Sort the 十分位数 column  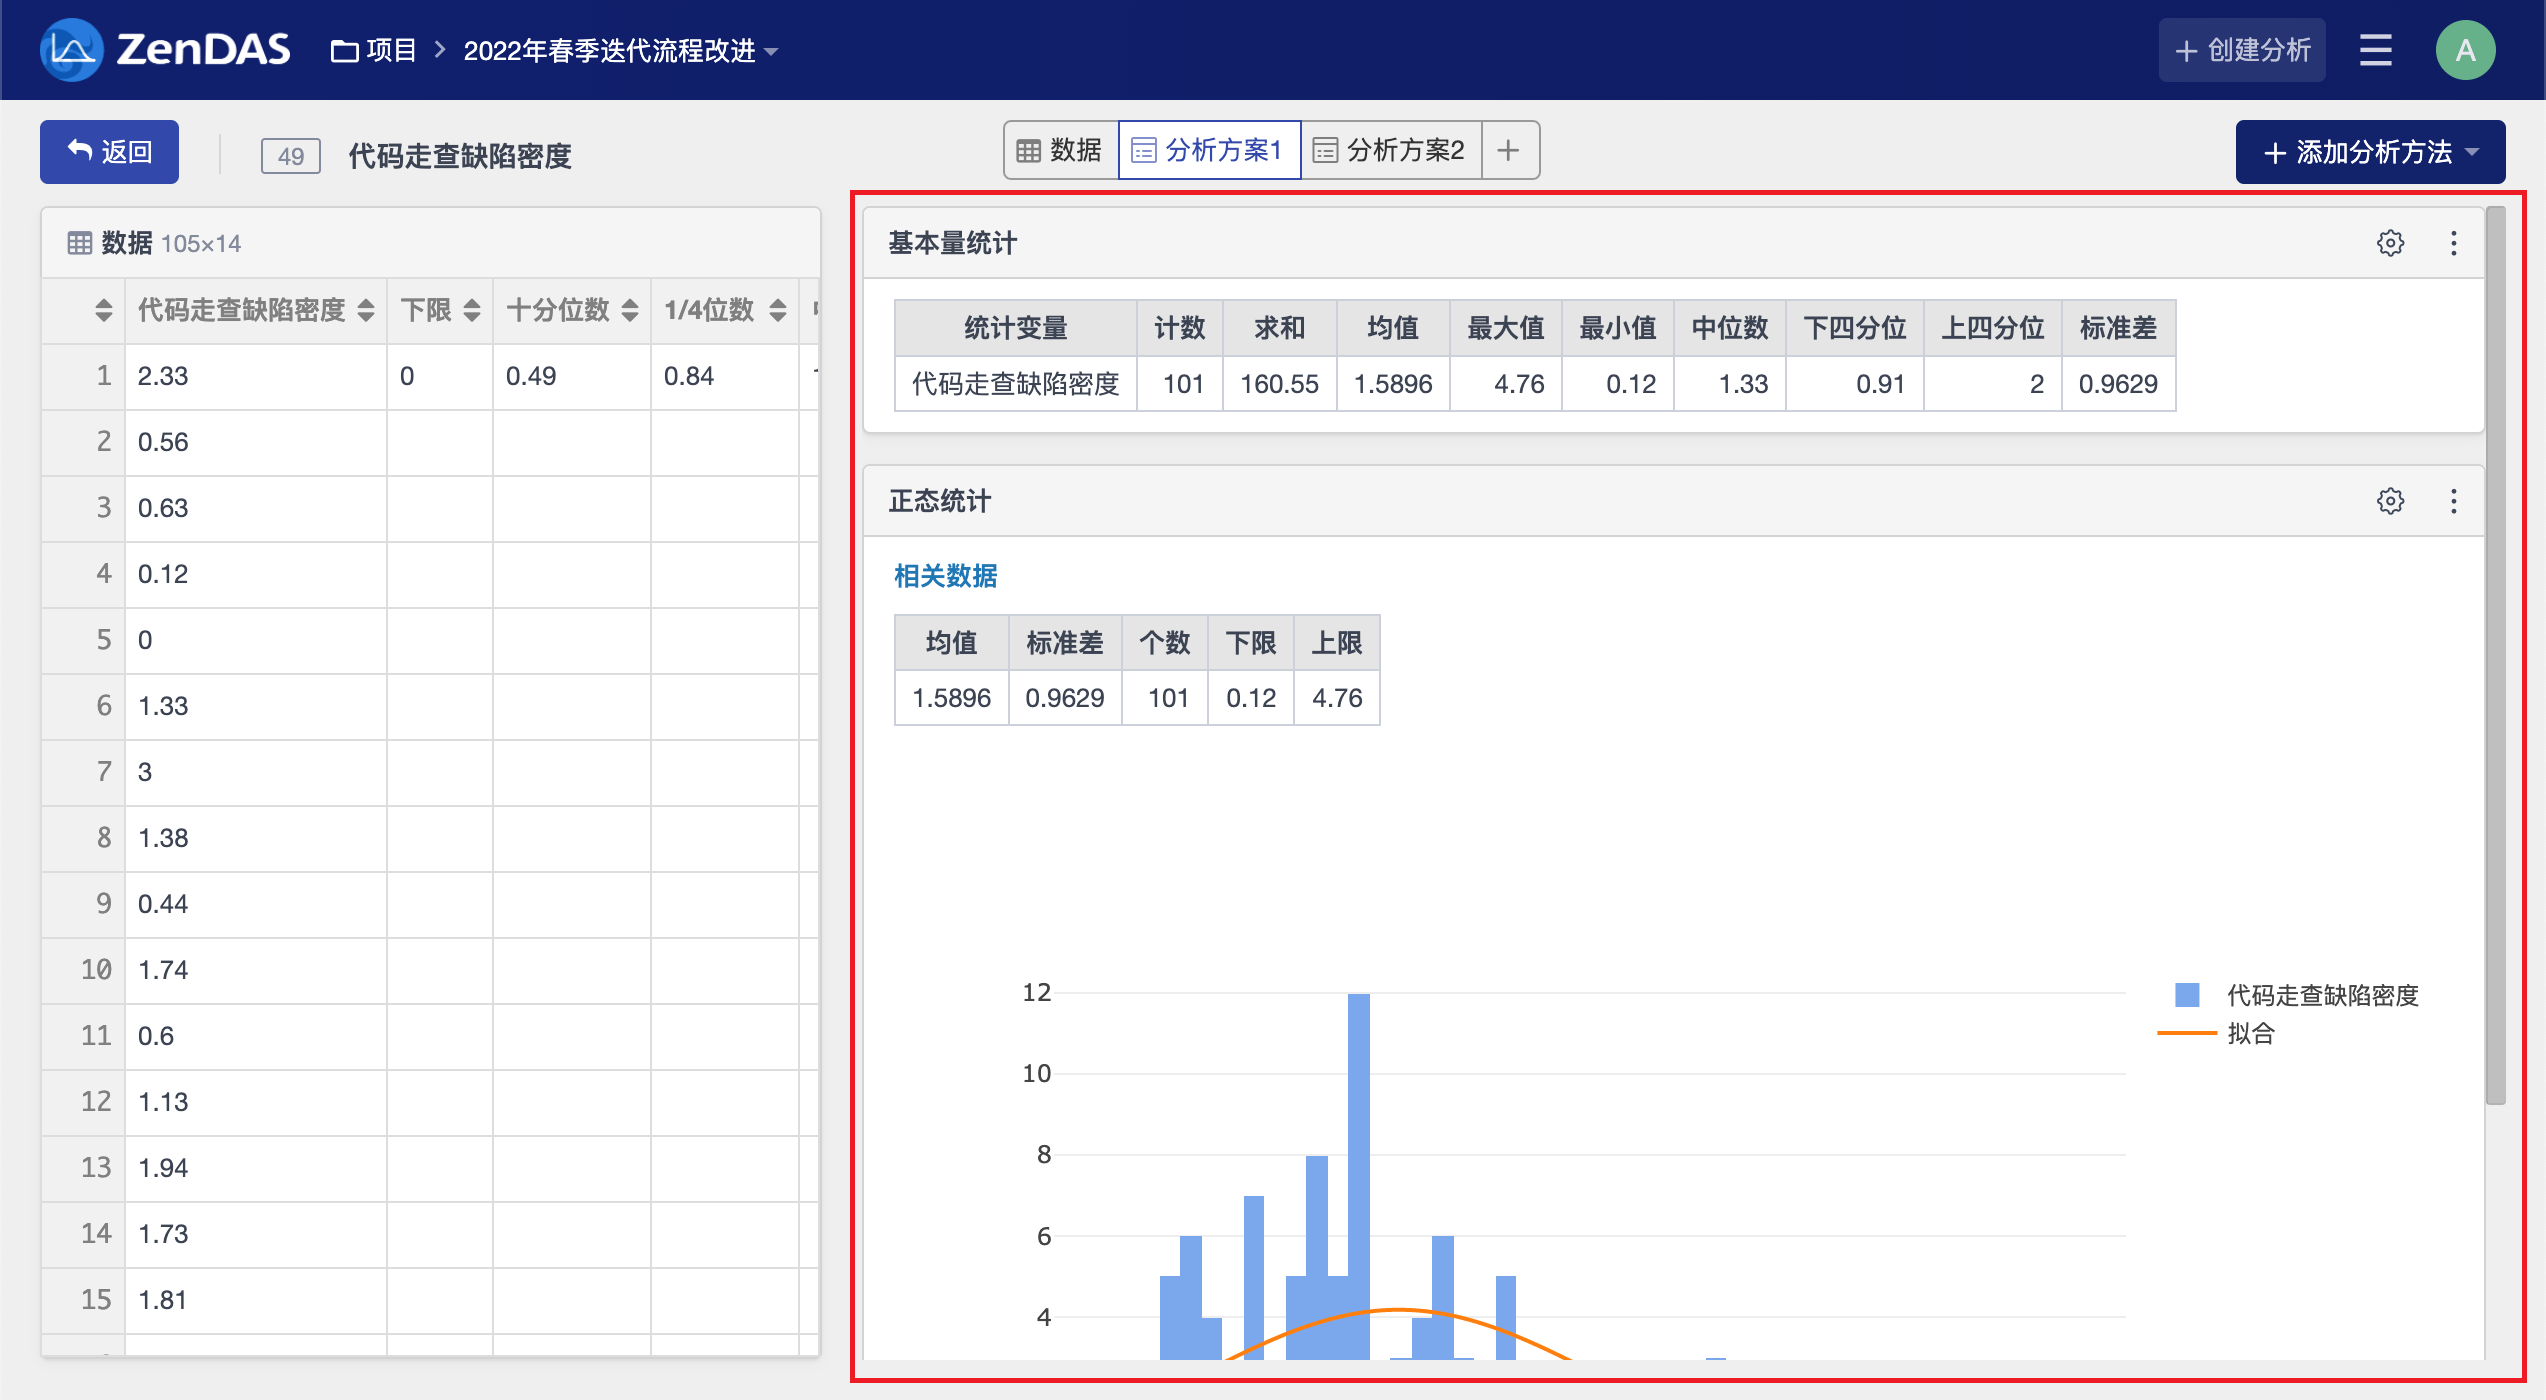click(x=630, y=310)
